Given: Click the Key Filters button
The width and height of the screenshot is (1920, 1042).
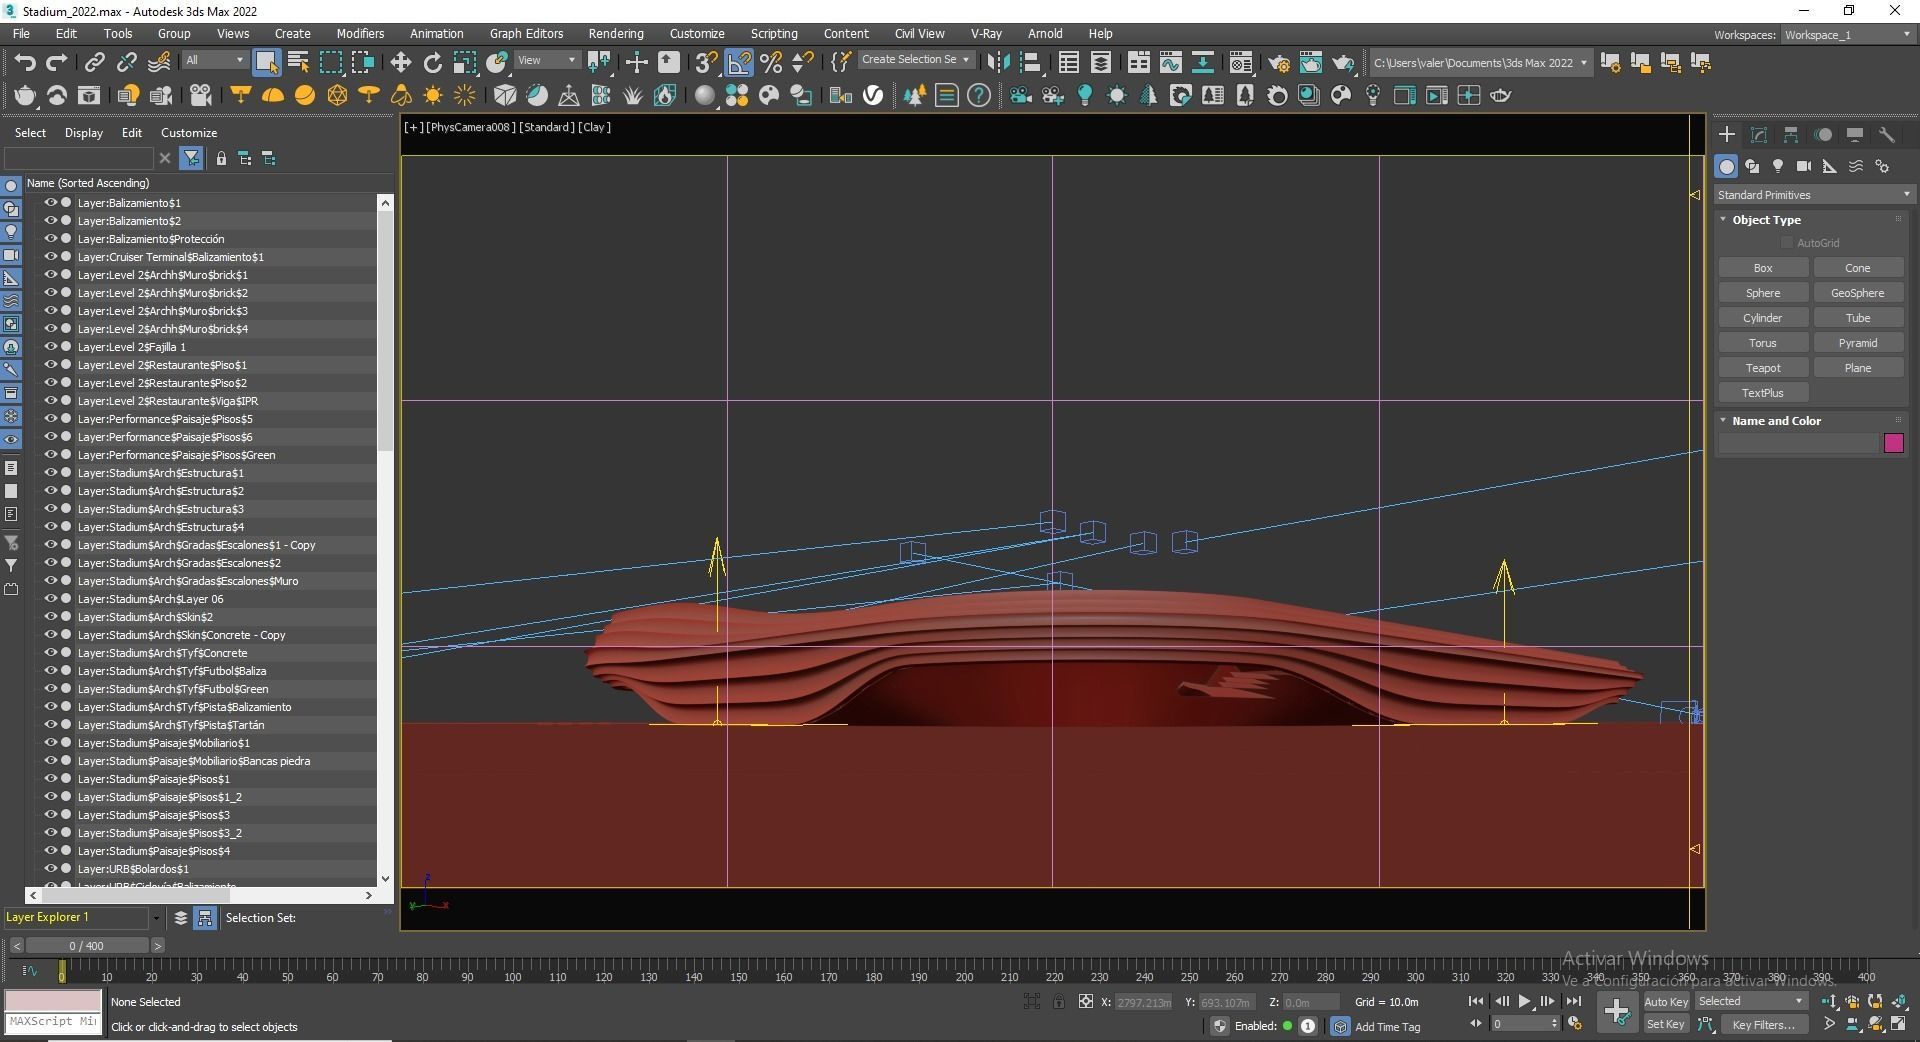Looking at the screenshot, I should point(1763,1024).
